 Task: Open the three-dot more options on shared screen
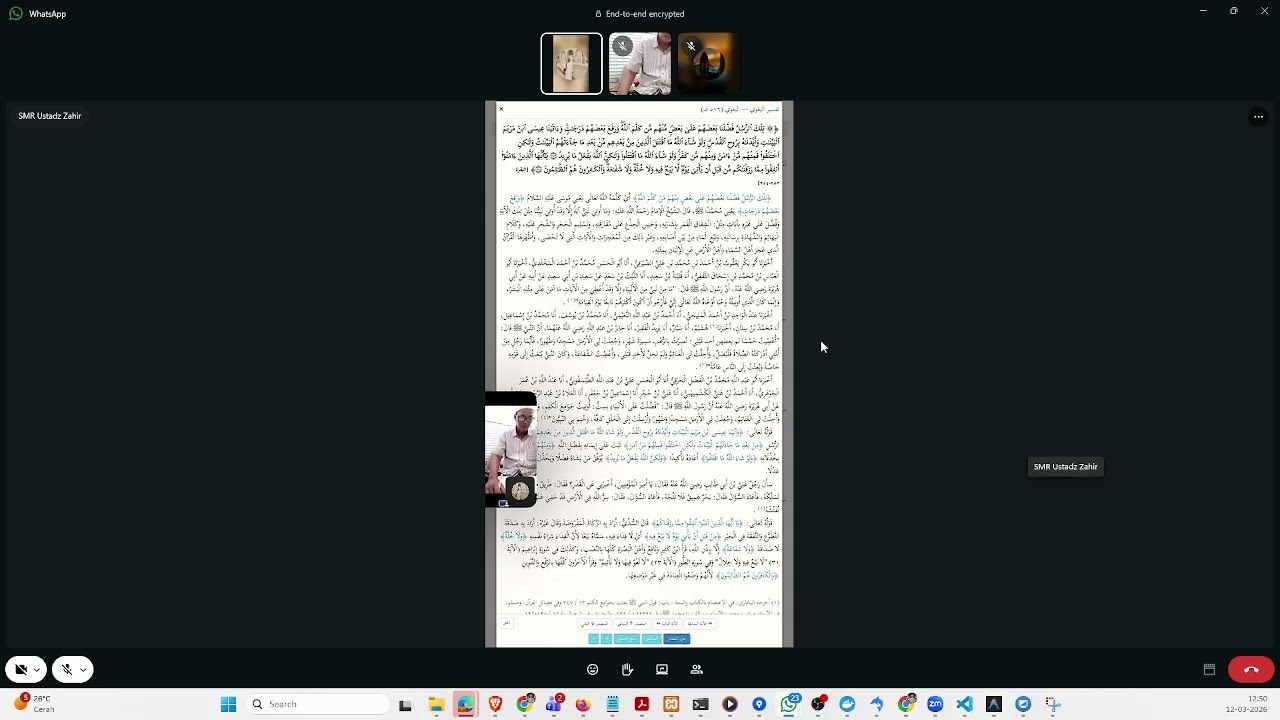point(1259,116)
